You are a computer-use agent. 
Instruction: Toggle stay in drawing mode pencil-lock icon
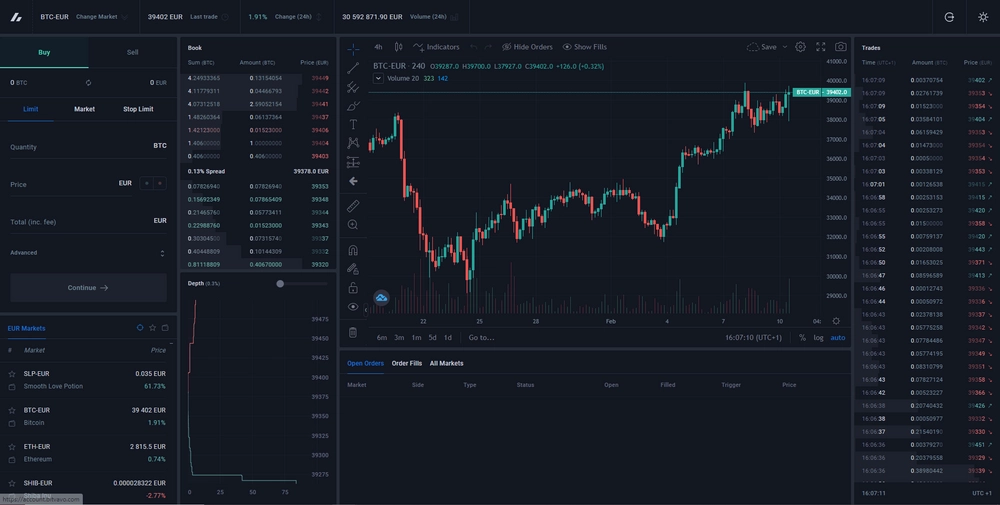coord(353,269)
